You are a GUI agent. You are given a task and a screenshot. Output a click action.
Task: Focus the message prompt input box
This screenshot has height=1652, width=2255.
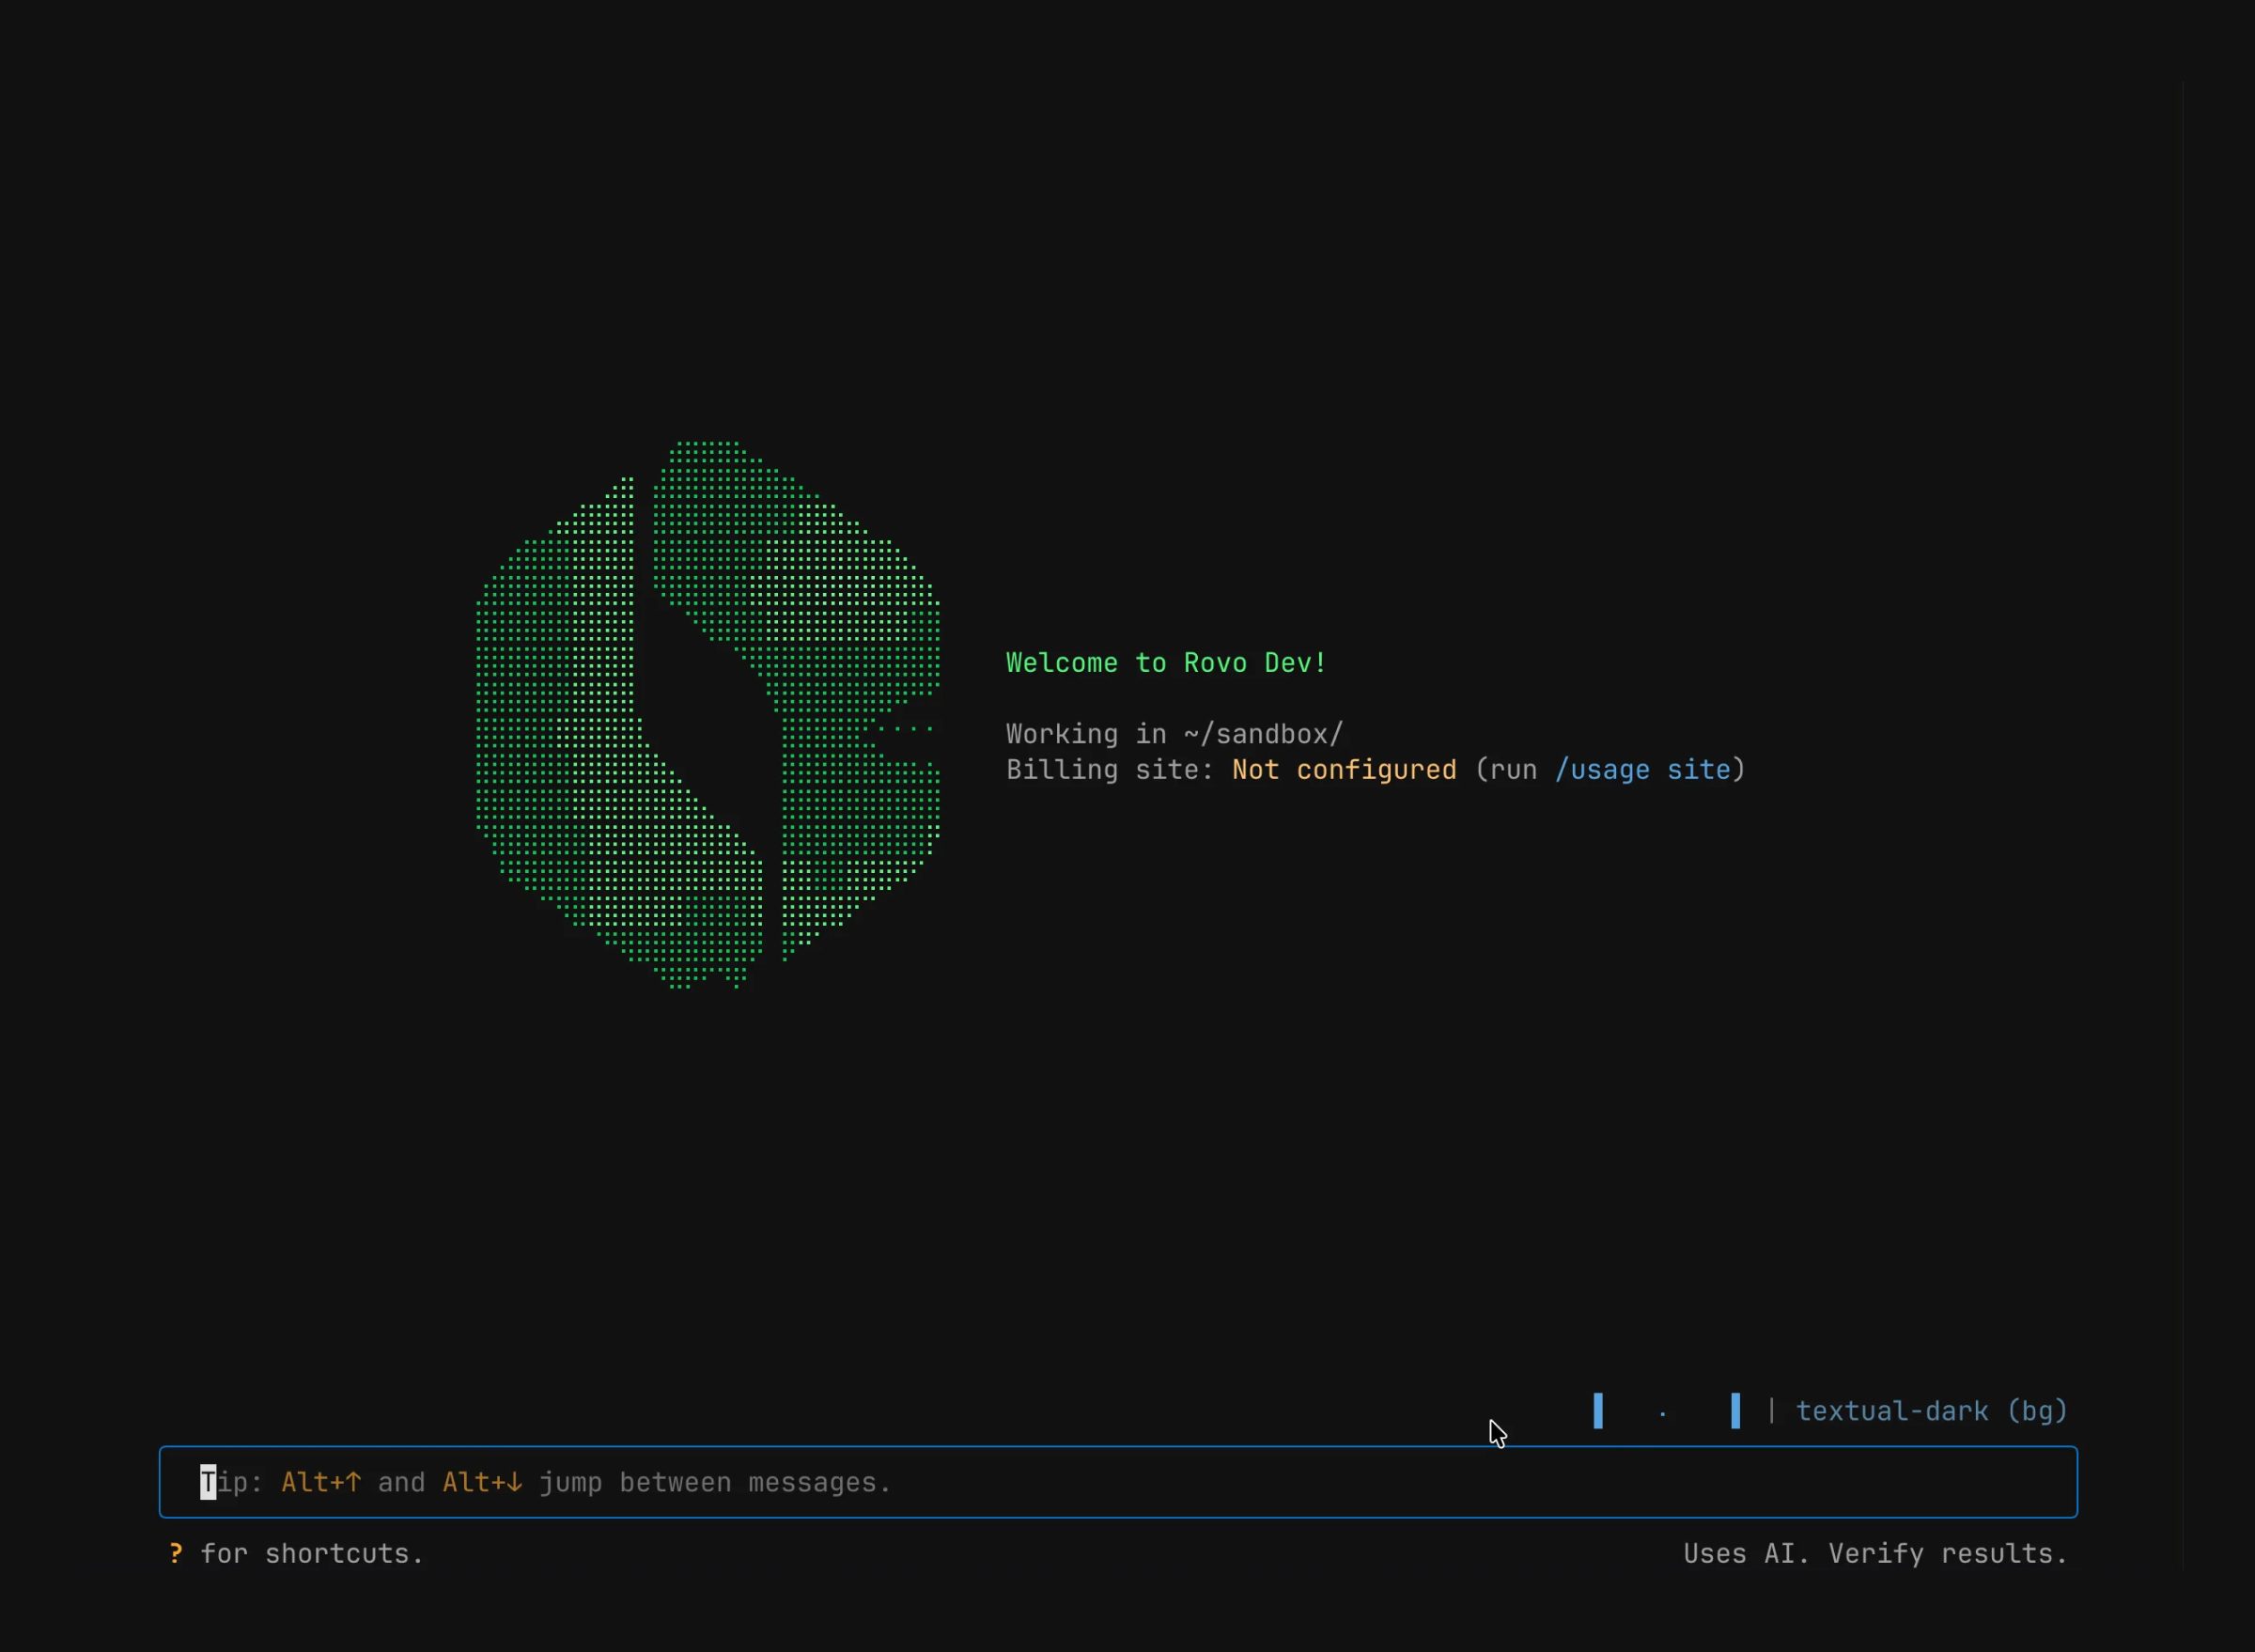(x=1118, y=1482)
